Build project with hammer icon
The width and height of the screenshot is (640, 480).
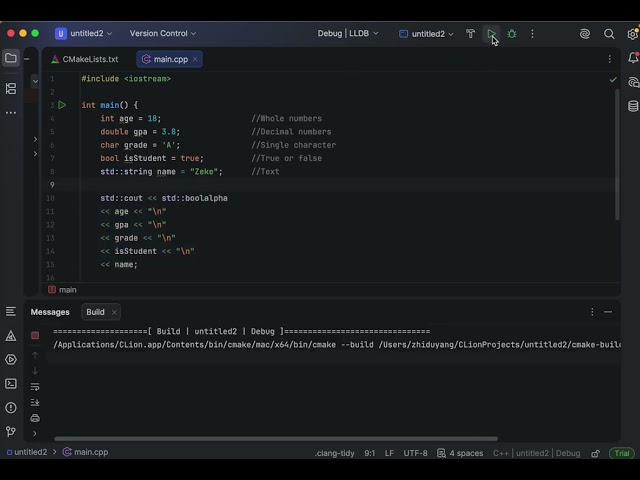pyautogui.click(x=471, y=34)
